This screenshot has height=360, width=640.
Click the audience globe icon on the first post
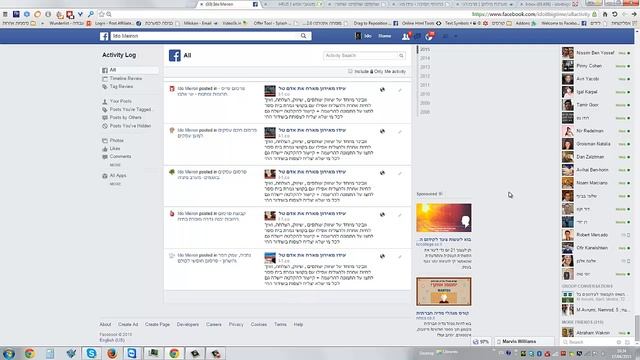pos(382,89)
